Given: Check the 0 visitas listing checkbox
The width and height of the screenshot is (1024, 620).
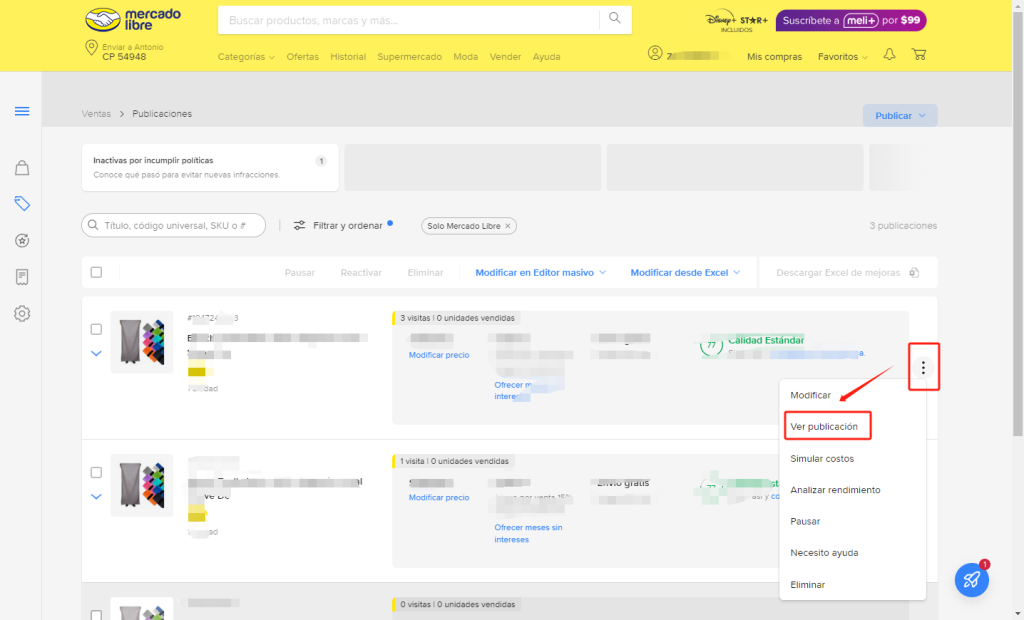Looking at the screenshot, I should [97, 615].
